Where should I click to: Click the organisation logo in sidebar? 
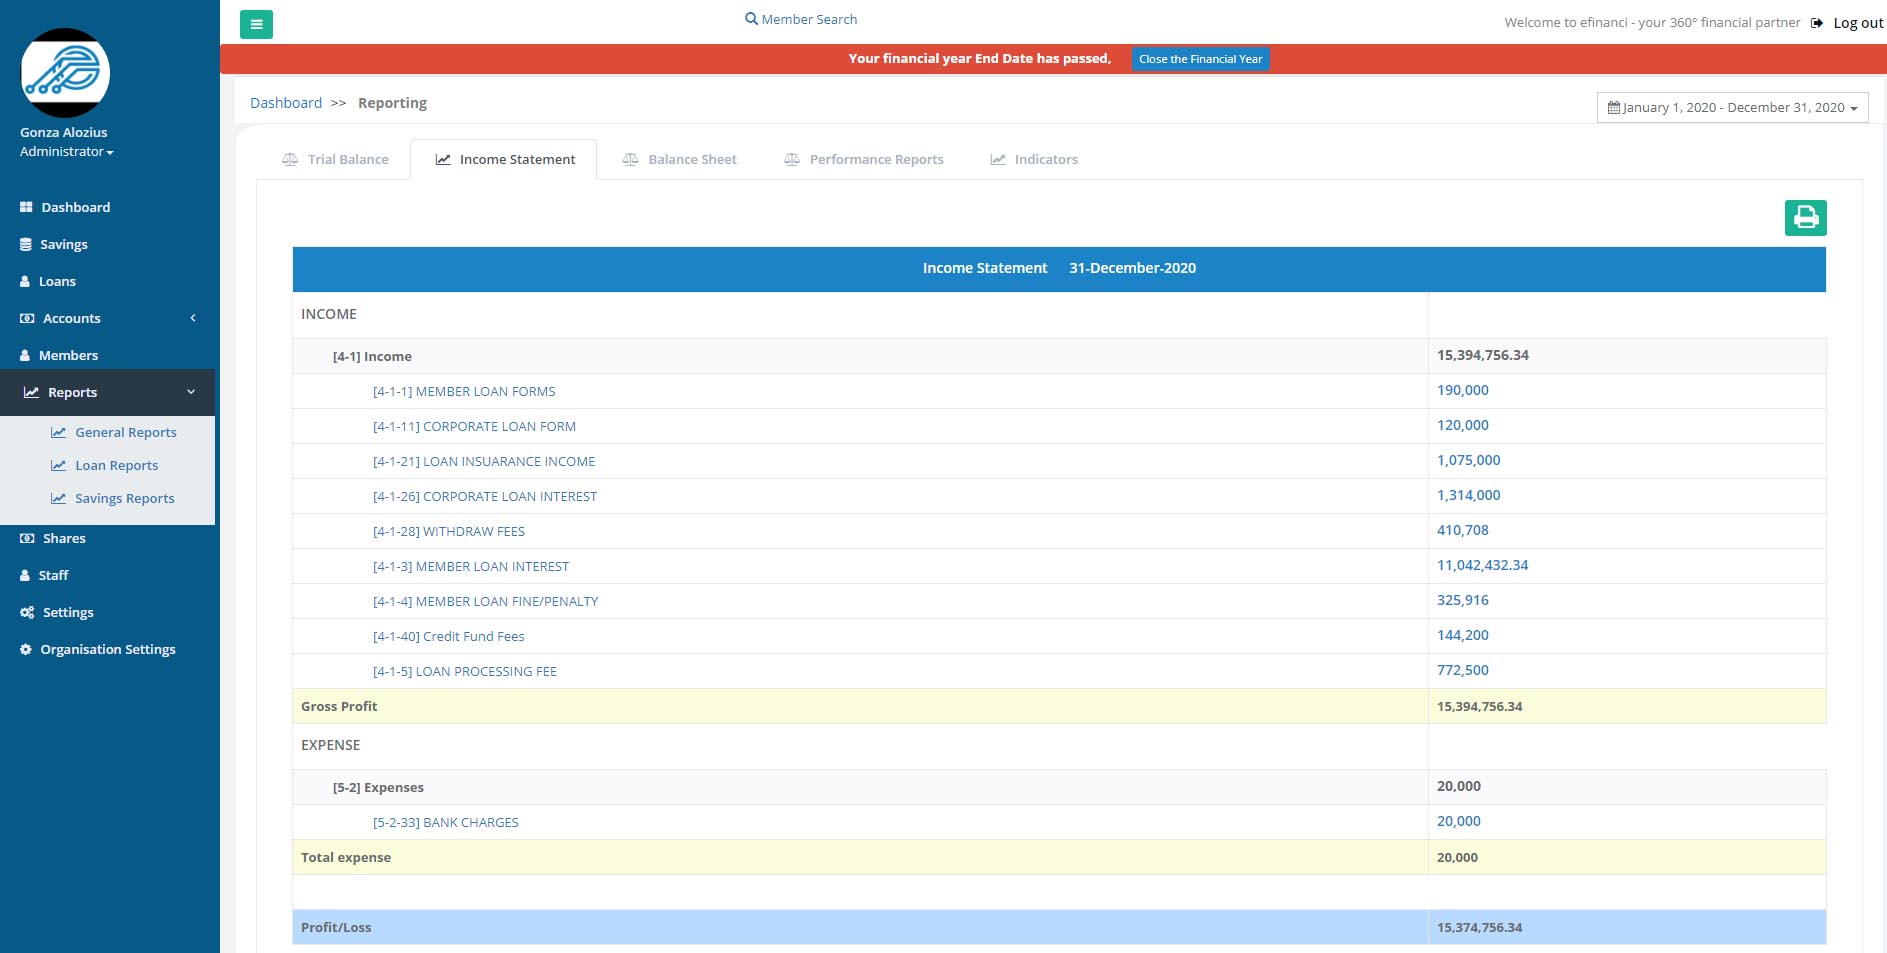65,73
